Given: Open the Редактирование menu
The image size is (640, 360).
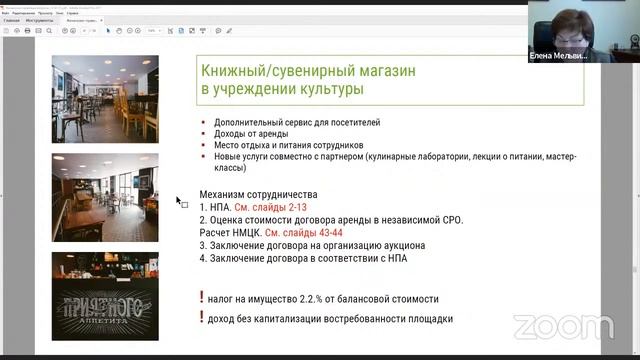Looking at the screenshot, I should (x=23, y=13).
